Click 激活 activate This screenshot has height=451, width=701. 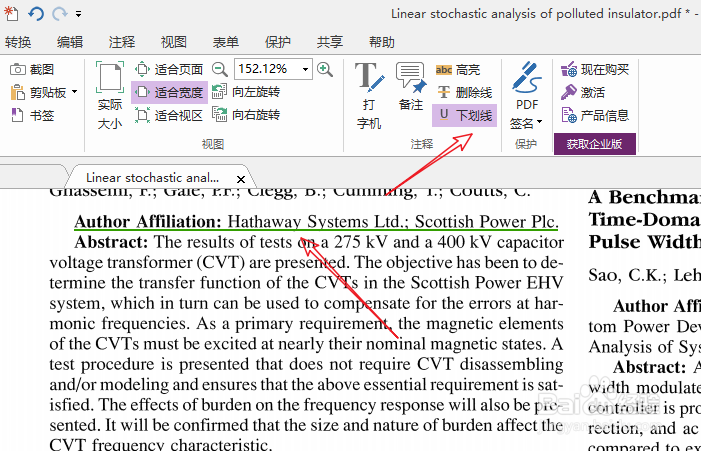point(583,93)
